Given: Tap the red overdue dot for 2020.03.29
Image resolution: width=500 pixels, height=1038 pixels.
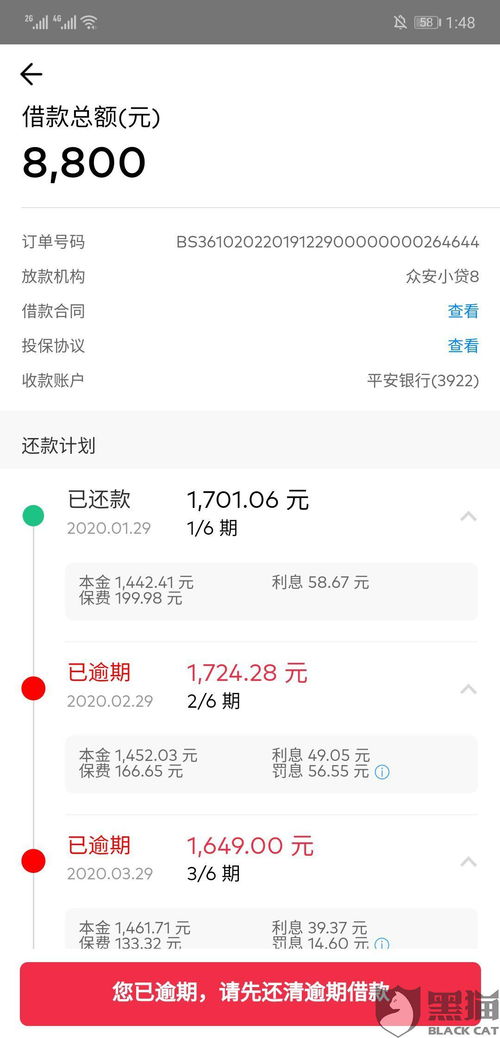Looking at the screenshot, I should tap(33, 861).
